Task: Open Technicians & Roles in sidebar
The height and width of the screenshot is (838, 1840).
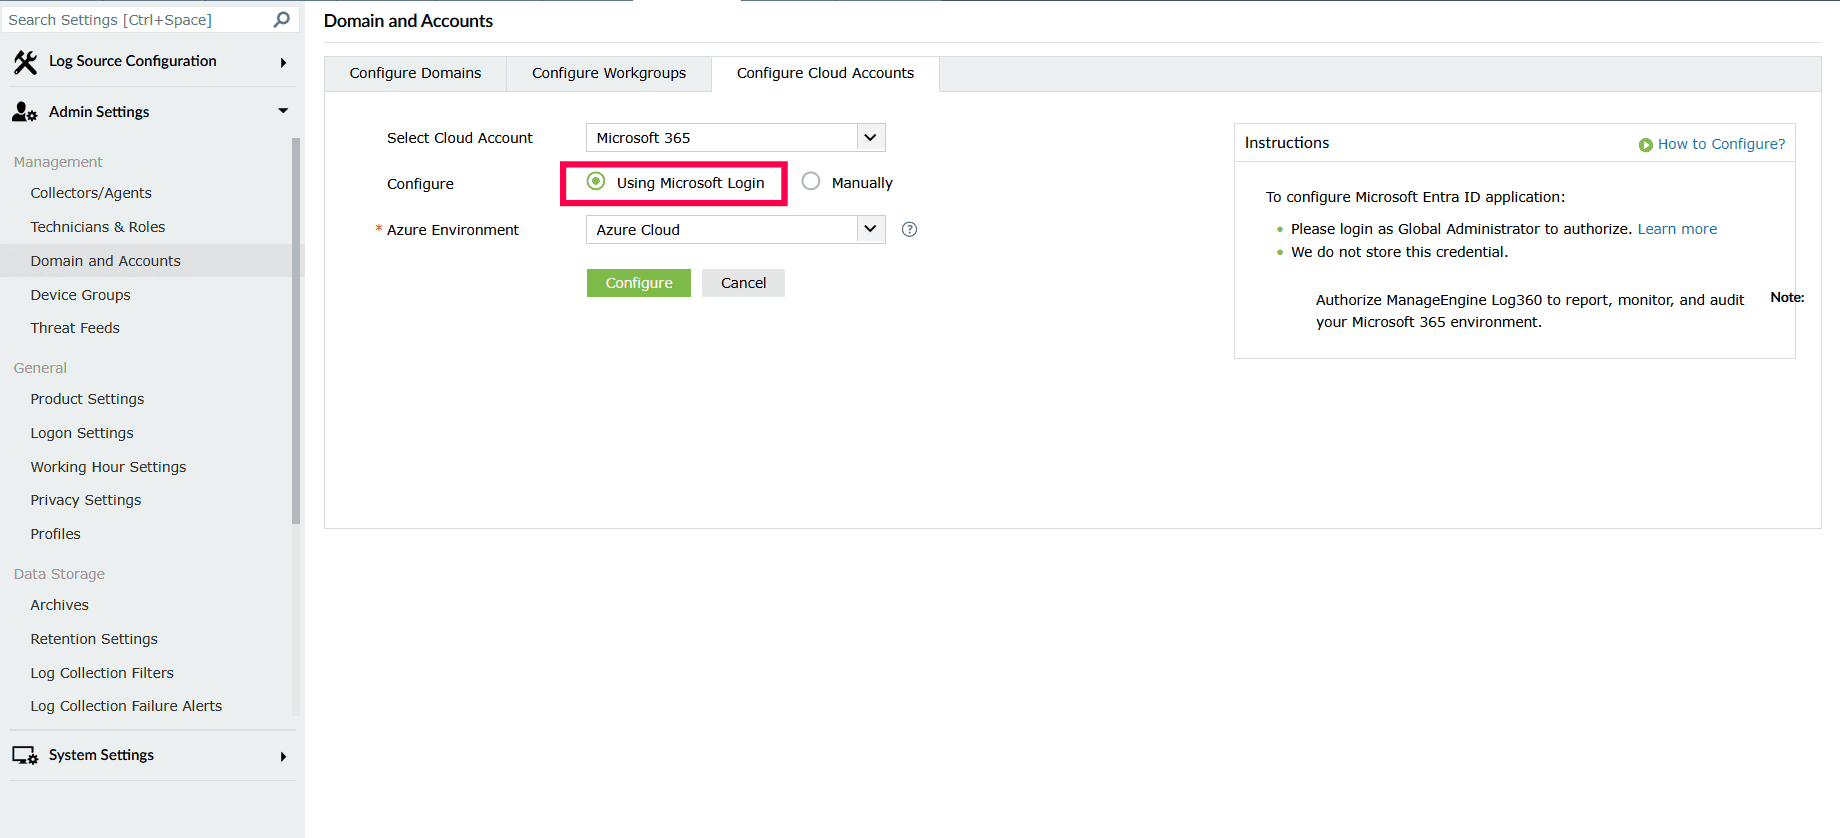Action: (x=98, y=227)
